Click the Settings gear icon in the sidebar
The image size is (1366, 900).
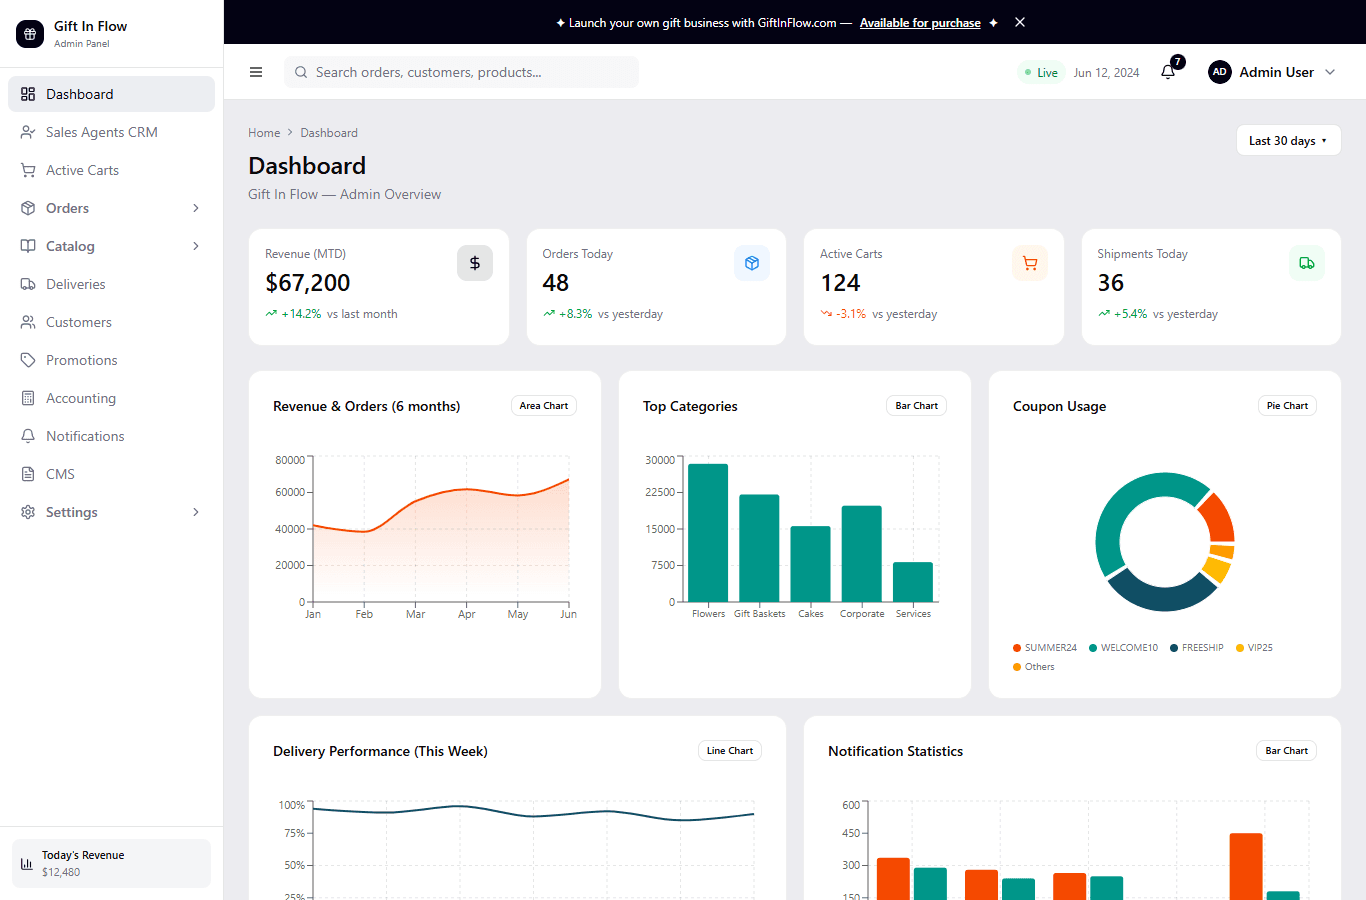tap(28, 512)
